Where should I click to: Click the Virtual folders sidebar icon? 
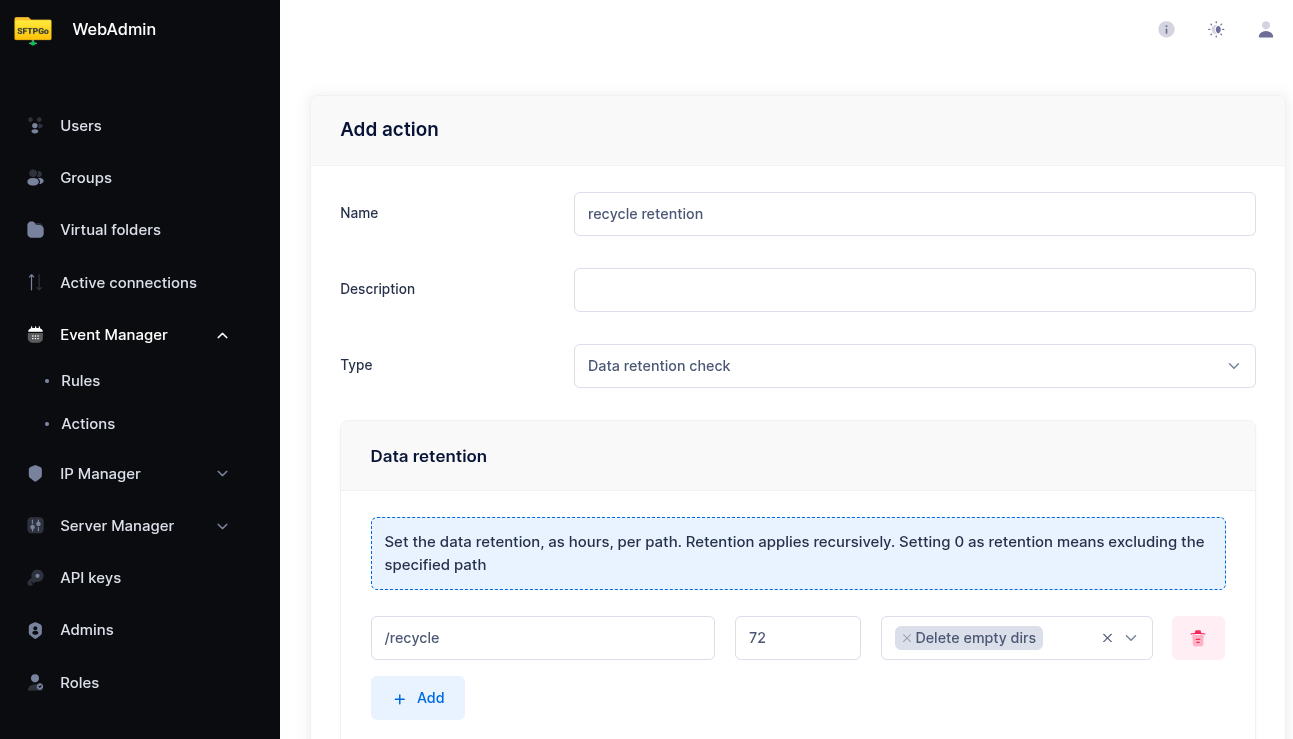36,230
